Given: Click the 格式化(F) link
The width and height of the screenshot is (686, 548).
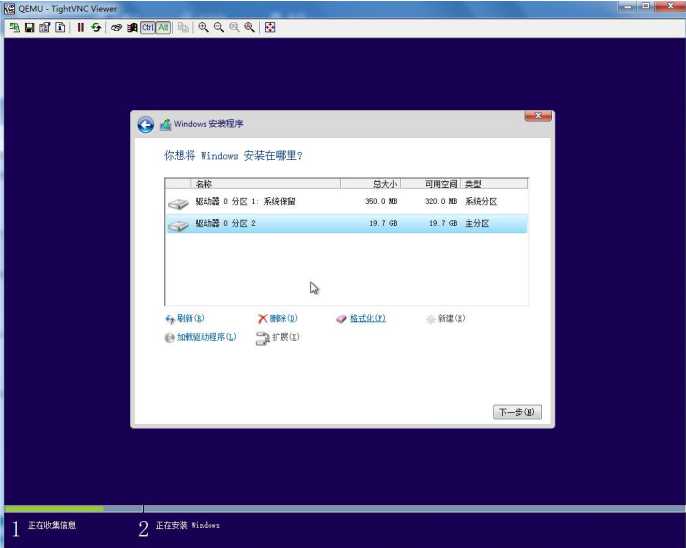Looking at the screenshot, I should 368,318.
